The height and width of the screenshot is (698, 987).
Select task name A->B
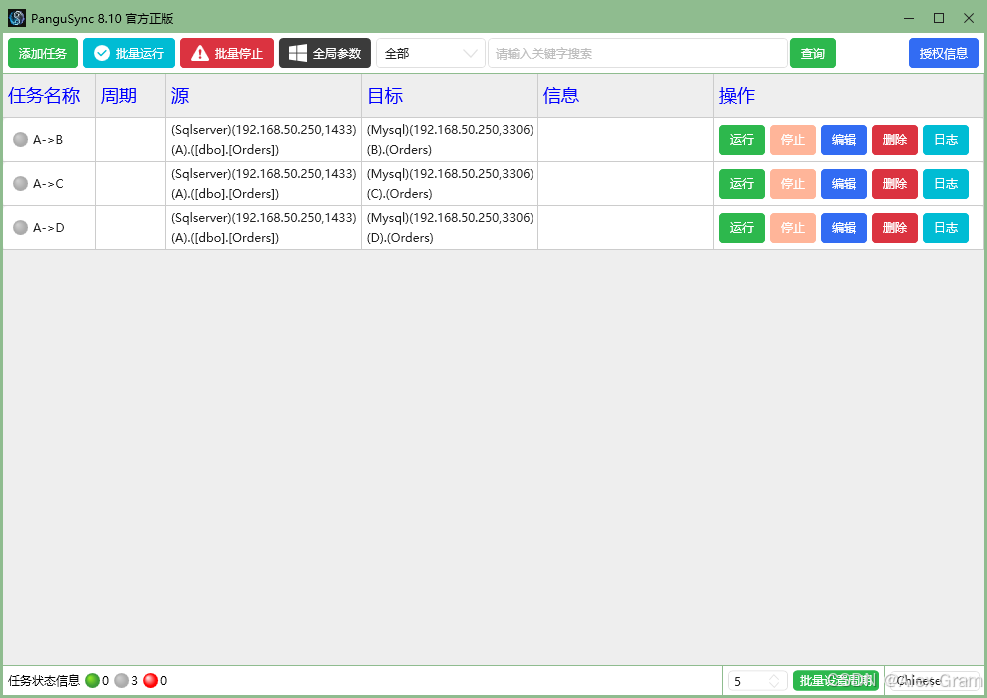pyautogui.click(x=48, y=140)
